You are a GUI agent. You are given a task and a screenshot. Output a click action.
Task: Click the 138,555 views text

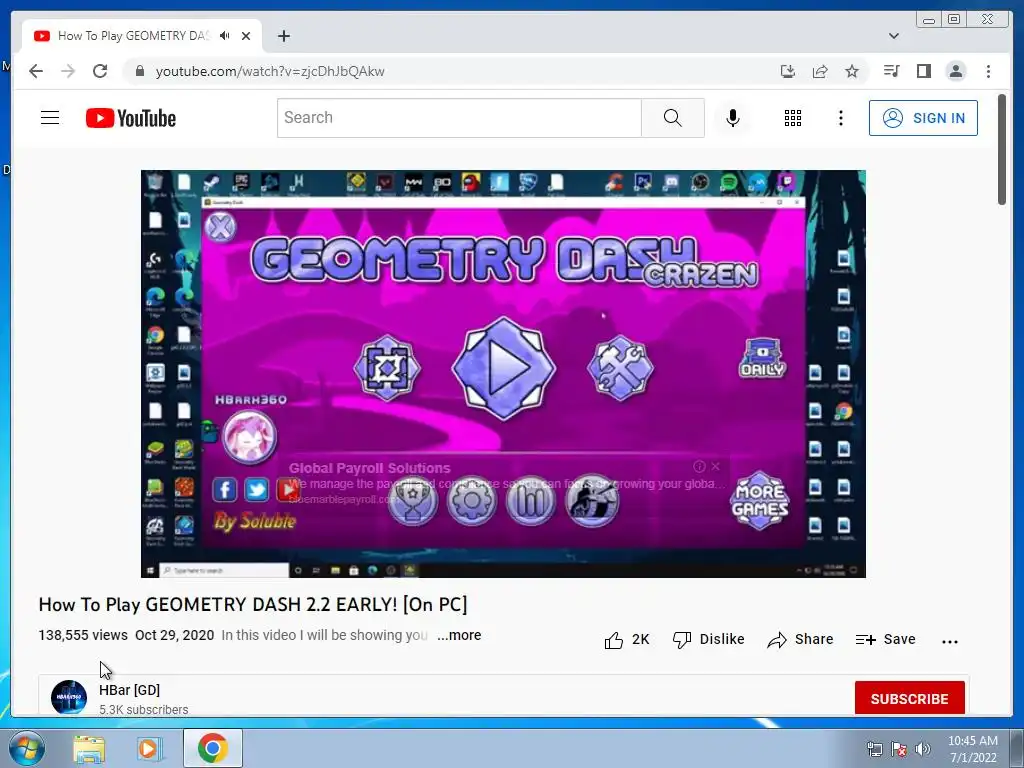pos(83,635)
